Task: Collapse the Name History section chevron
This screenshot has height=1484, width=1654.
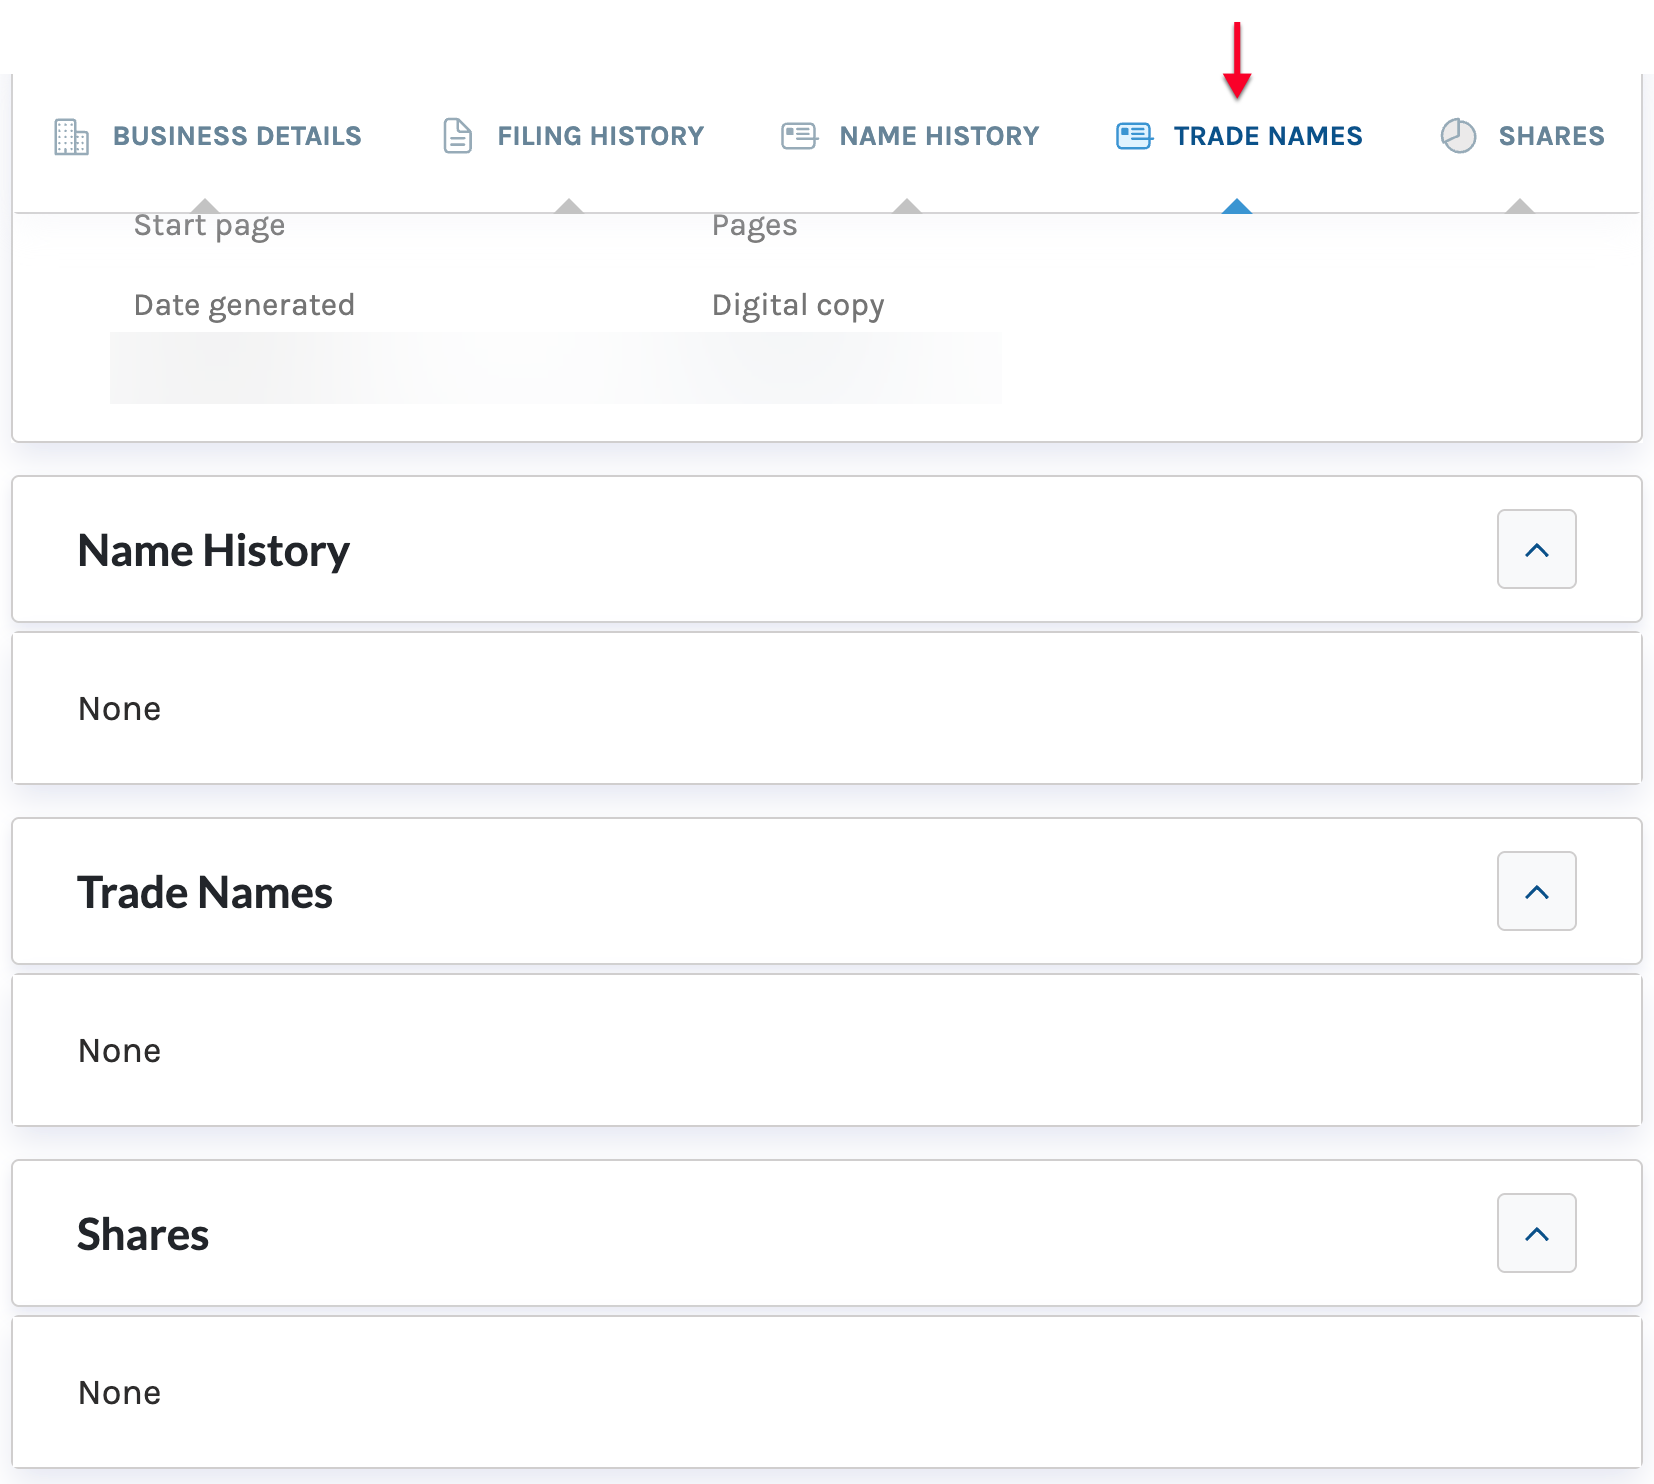Action: click(1536, 549)
